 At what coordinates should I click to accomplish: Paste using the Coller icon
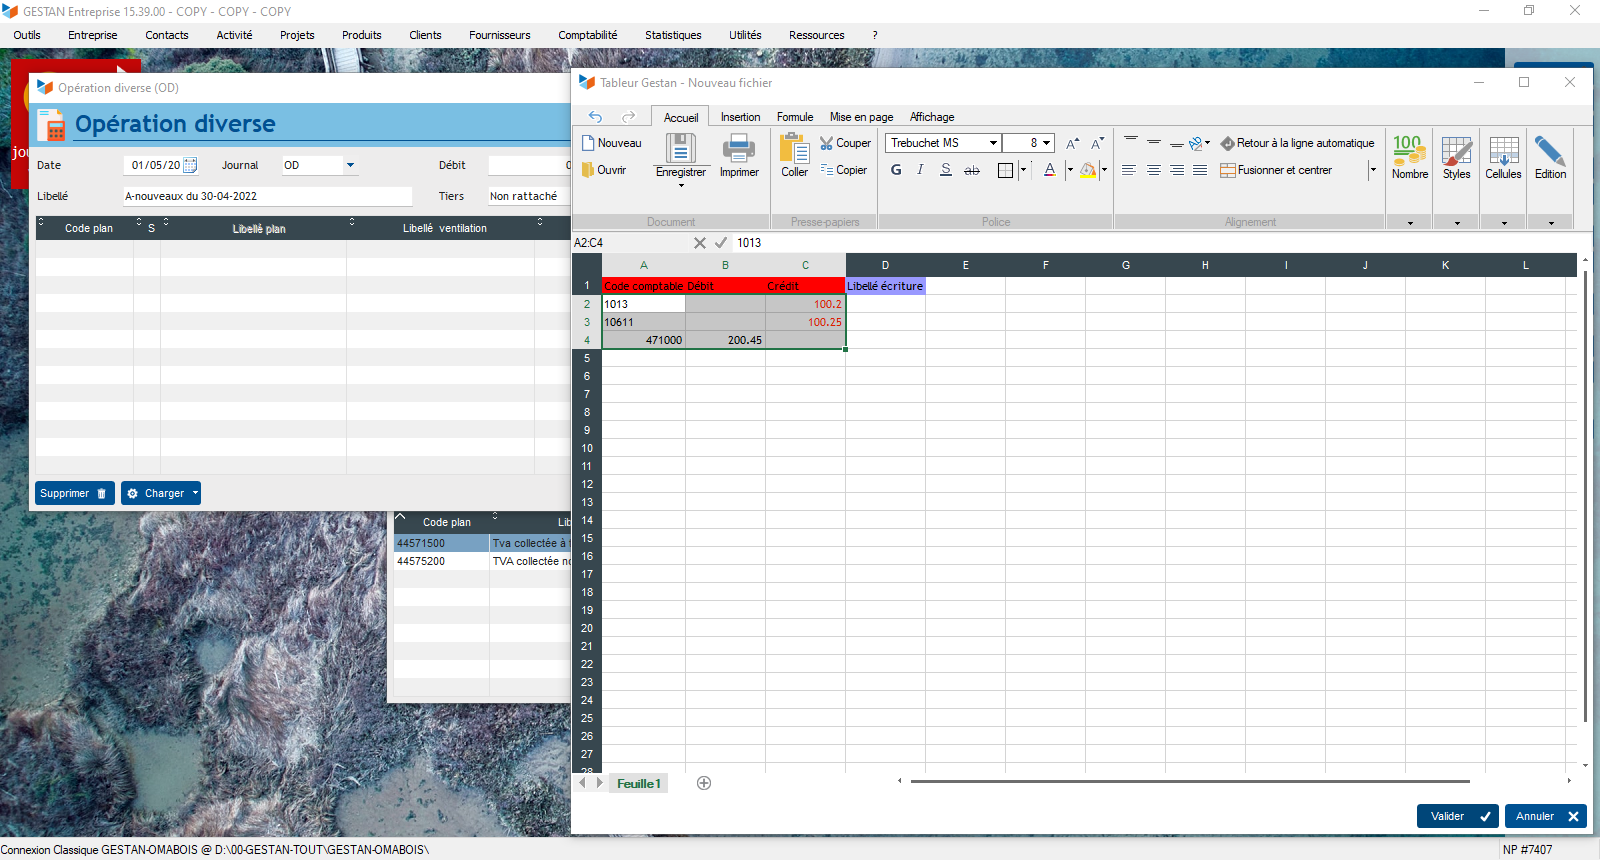coord(795,149)
